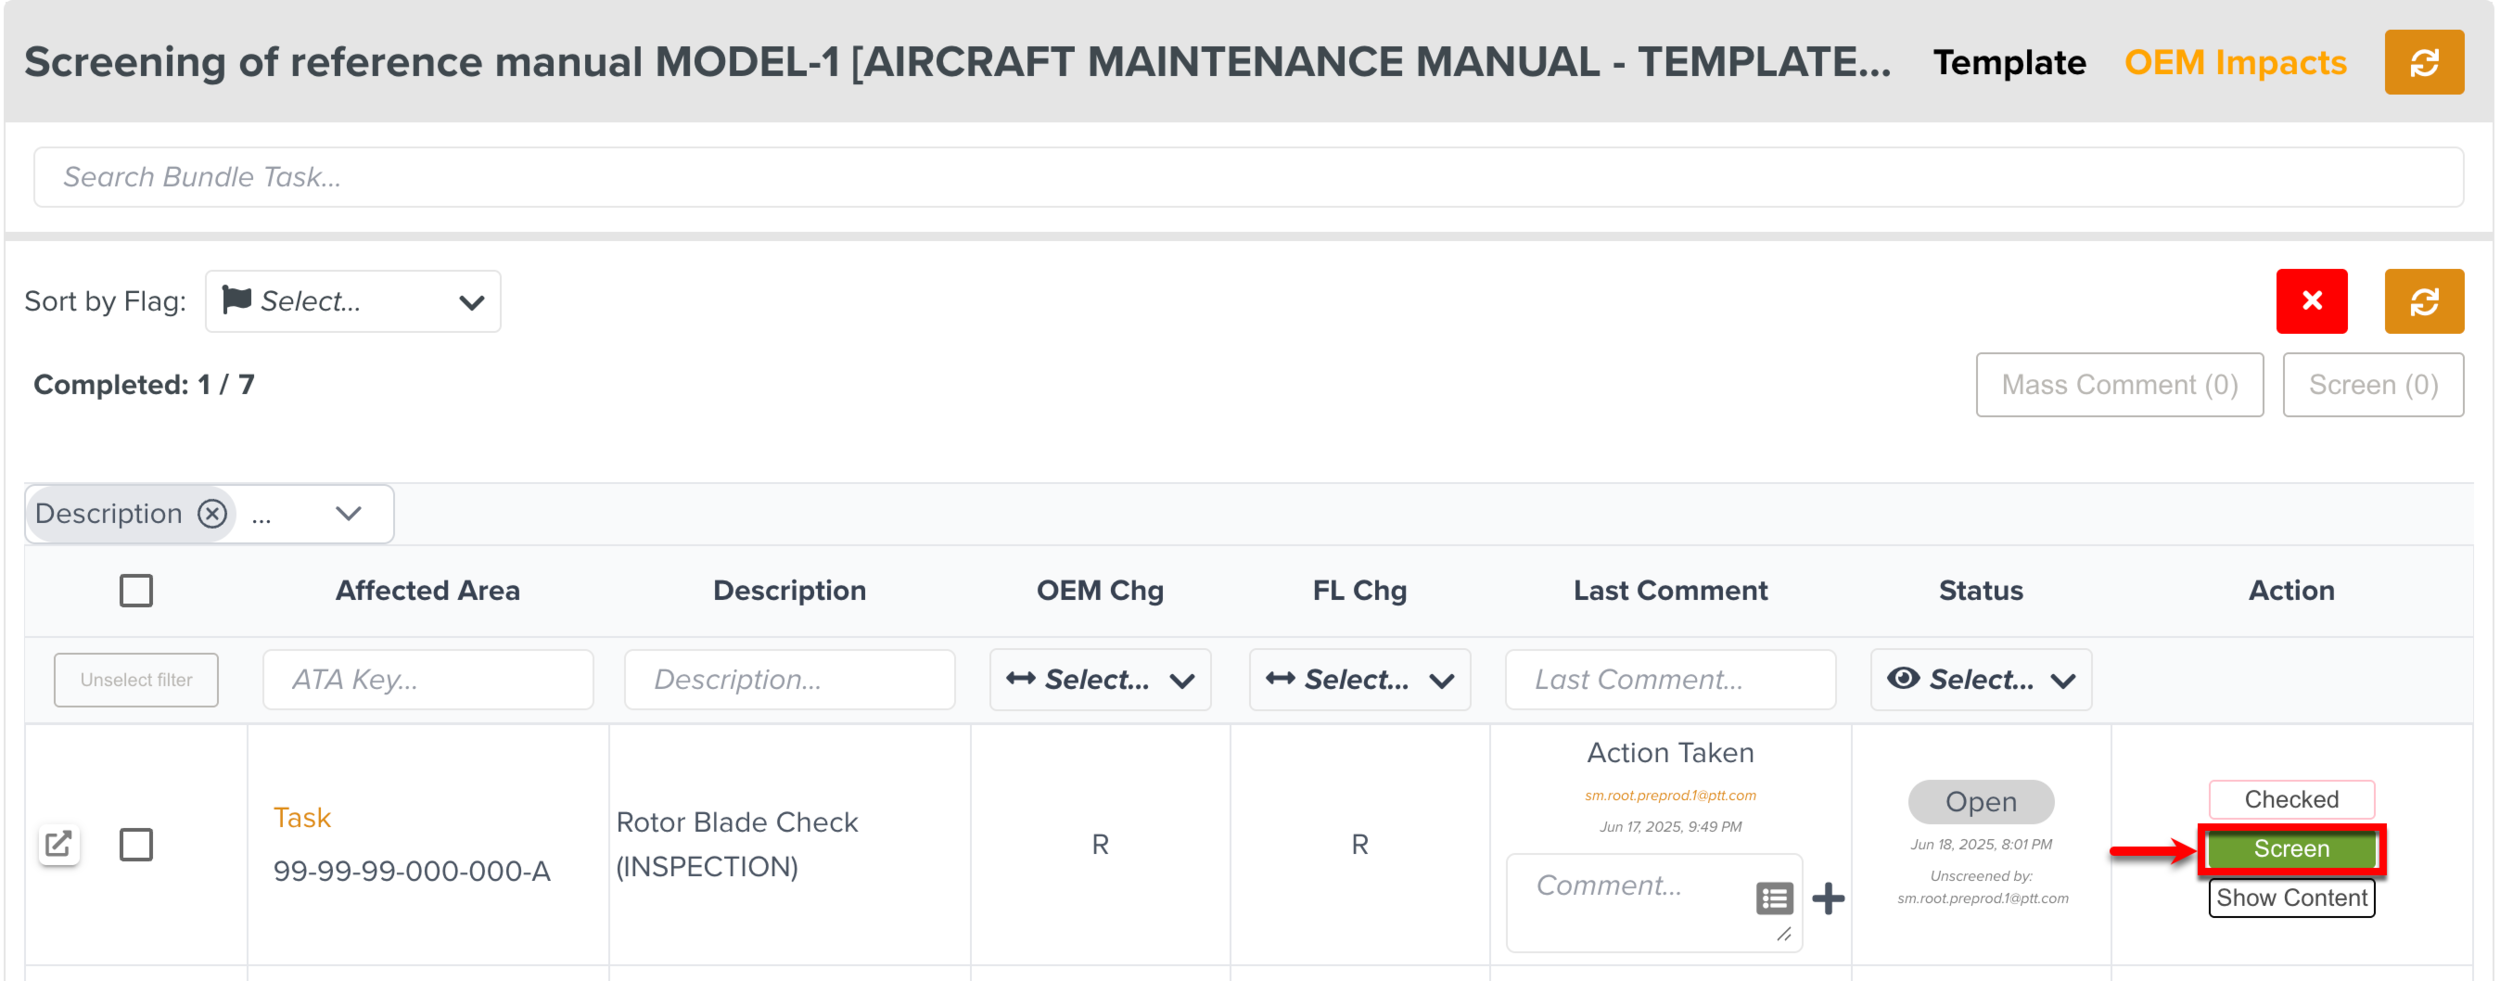This screenshot has height=981, width=2500.
Task: Expand the column selector chevron
Action: [x=348, y=514]
